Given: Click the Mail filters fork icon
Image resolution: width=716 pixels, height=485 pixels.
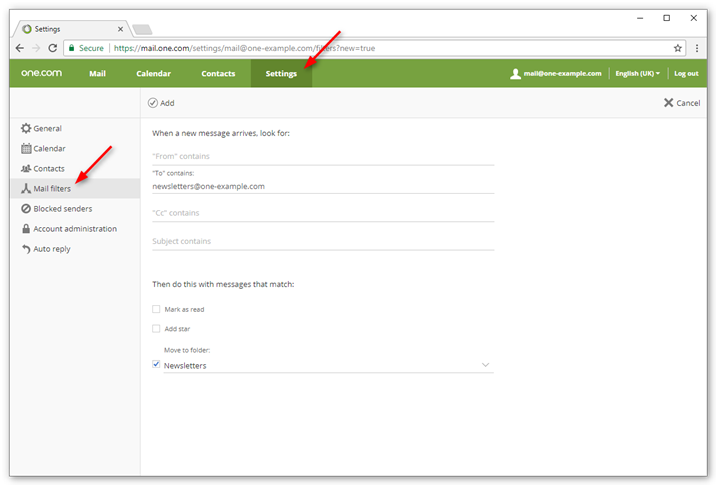Looking at the screenshot, I should point(26,189).
